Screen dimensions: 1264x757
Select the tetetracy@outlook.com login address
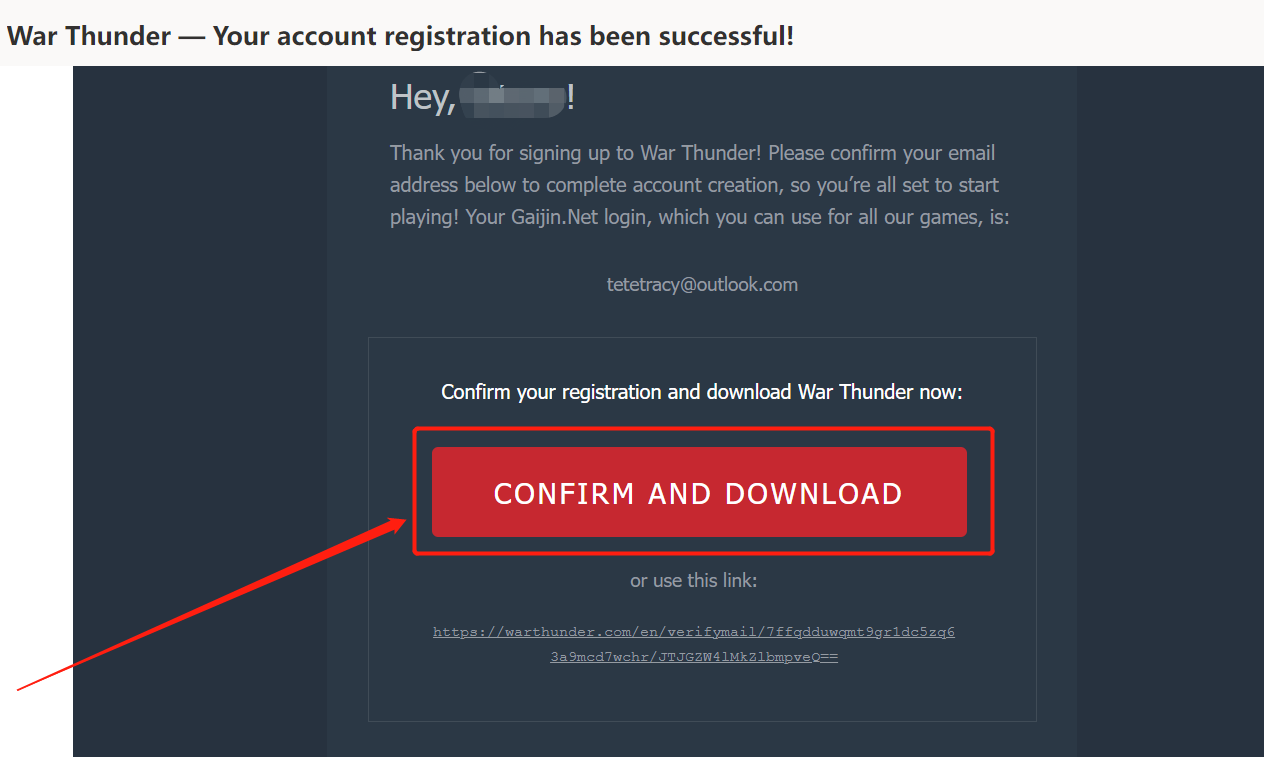[702, 284]
